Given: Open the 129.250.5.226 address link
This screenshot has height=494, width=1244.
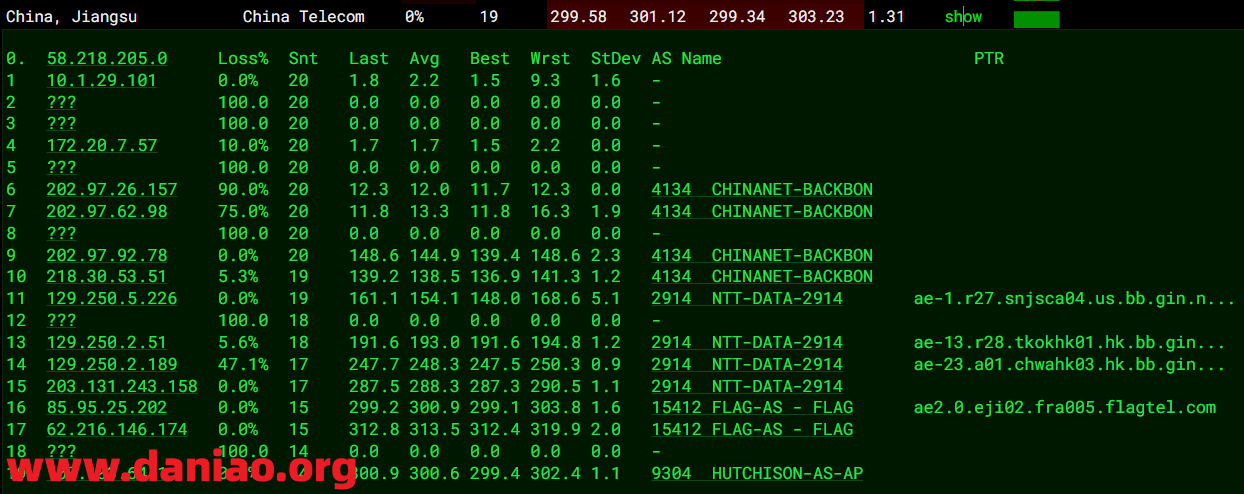Looking at the screenshot, I should coord(111,299).
